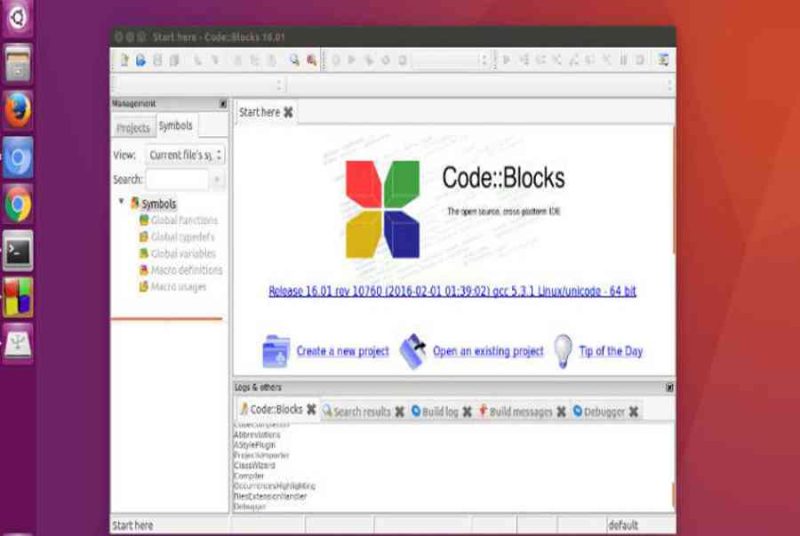The height and width of the screenshot is (536, 800).
Task: Select Global typedefs in symbols tree
Action: tap(183, 237)
